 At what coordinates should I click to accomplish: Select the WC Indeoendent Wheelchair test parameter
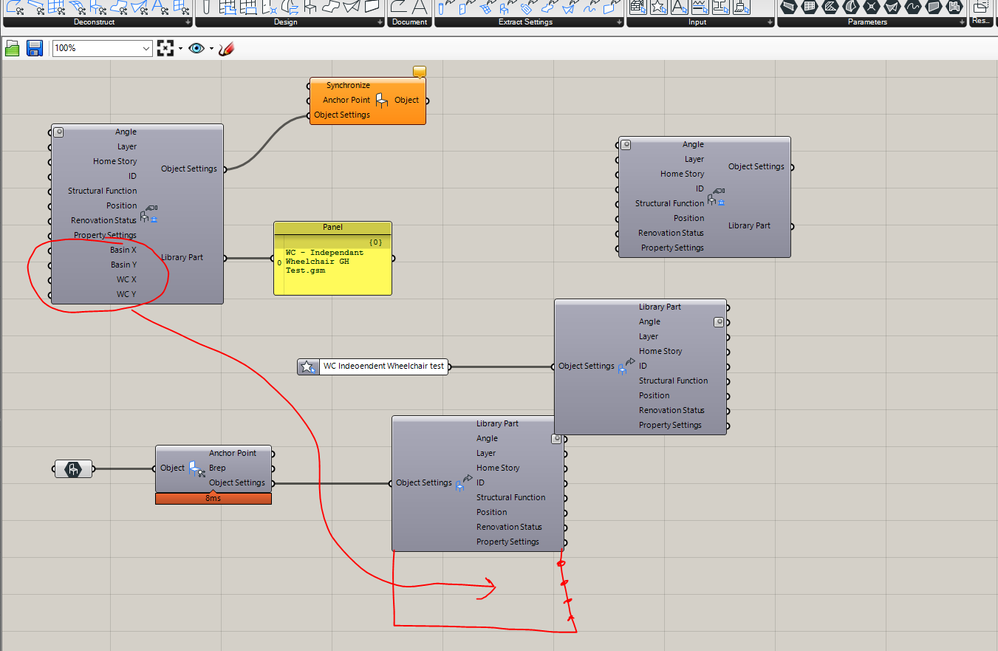click(x=373, y=367)
